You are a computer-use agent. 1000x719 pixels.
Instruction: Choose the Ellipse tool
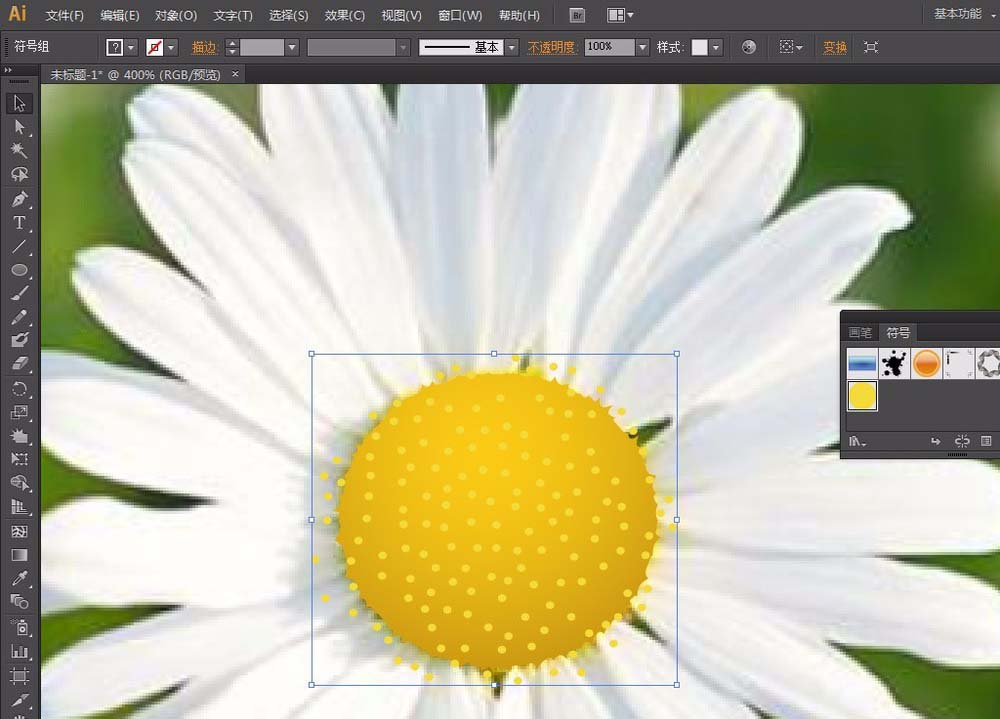19,270
